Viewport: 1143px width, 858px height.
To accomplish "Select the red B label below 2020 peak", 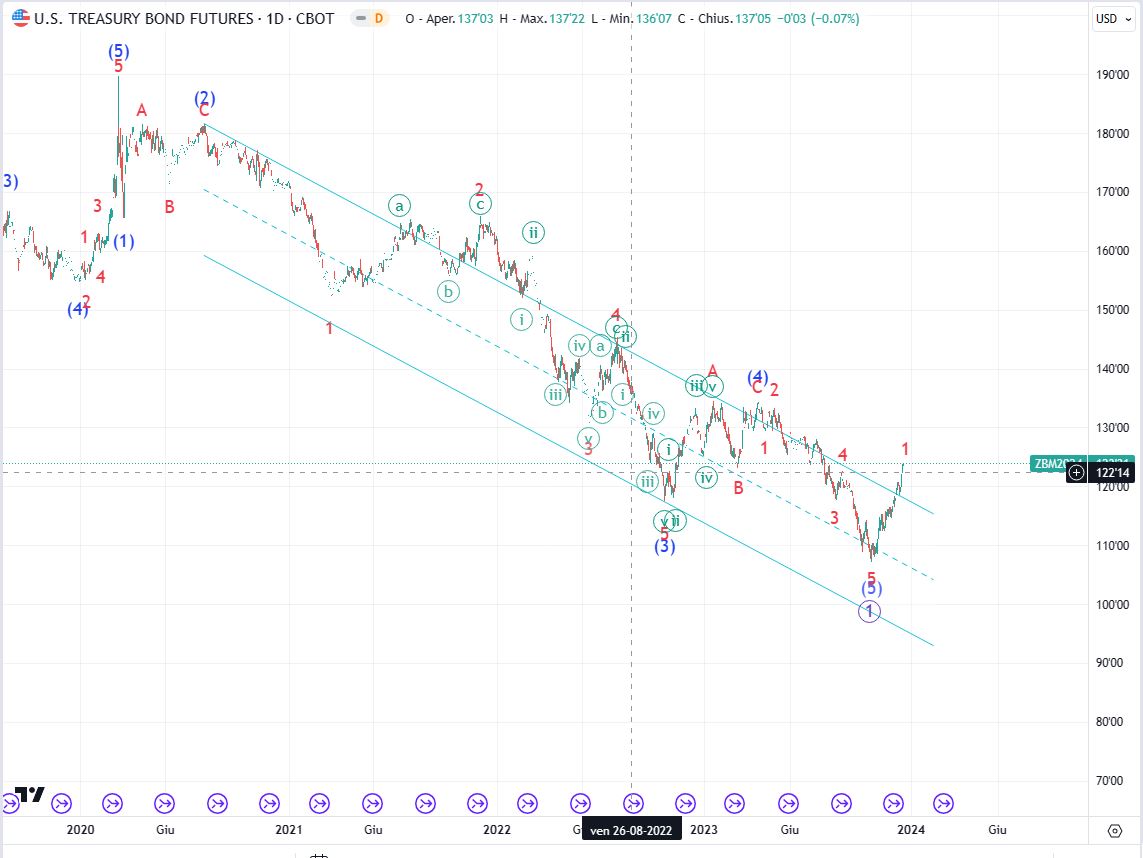I will [169, 207].
